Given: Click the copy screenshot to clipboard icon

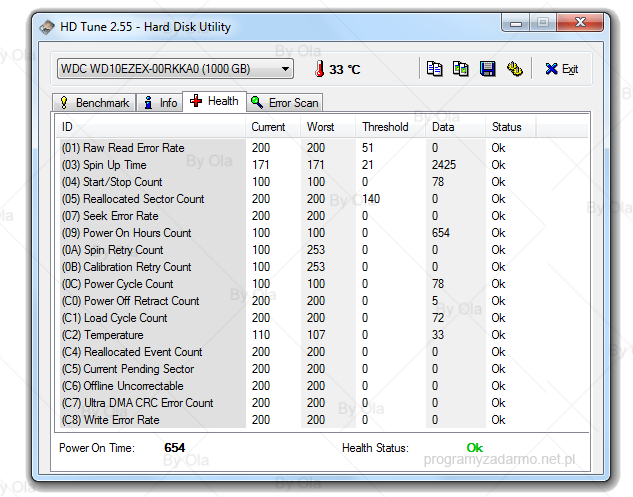Looking at the screenshot, I should (x=461, y=69).
